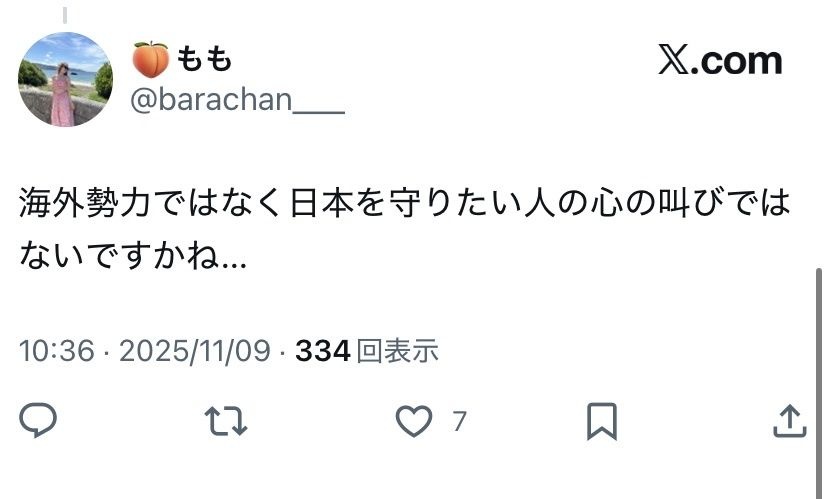Repost this tweet with the retweet icon
Screen dimensions: 828x499
[226, 421]
